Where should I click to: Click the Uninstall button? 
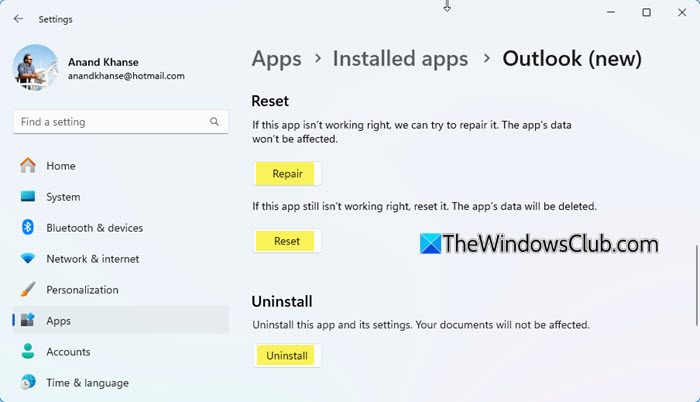287,355
